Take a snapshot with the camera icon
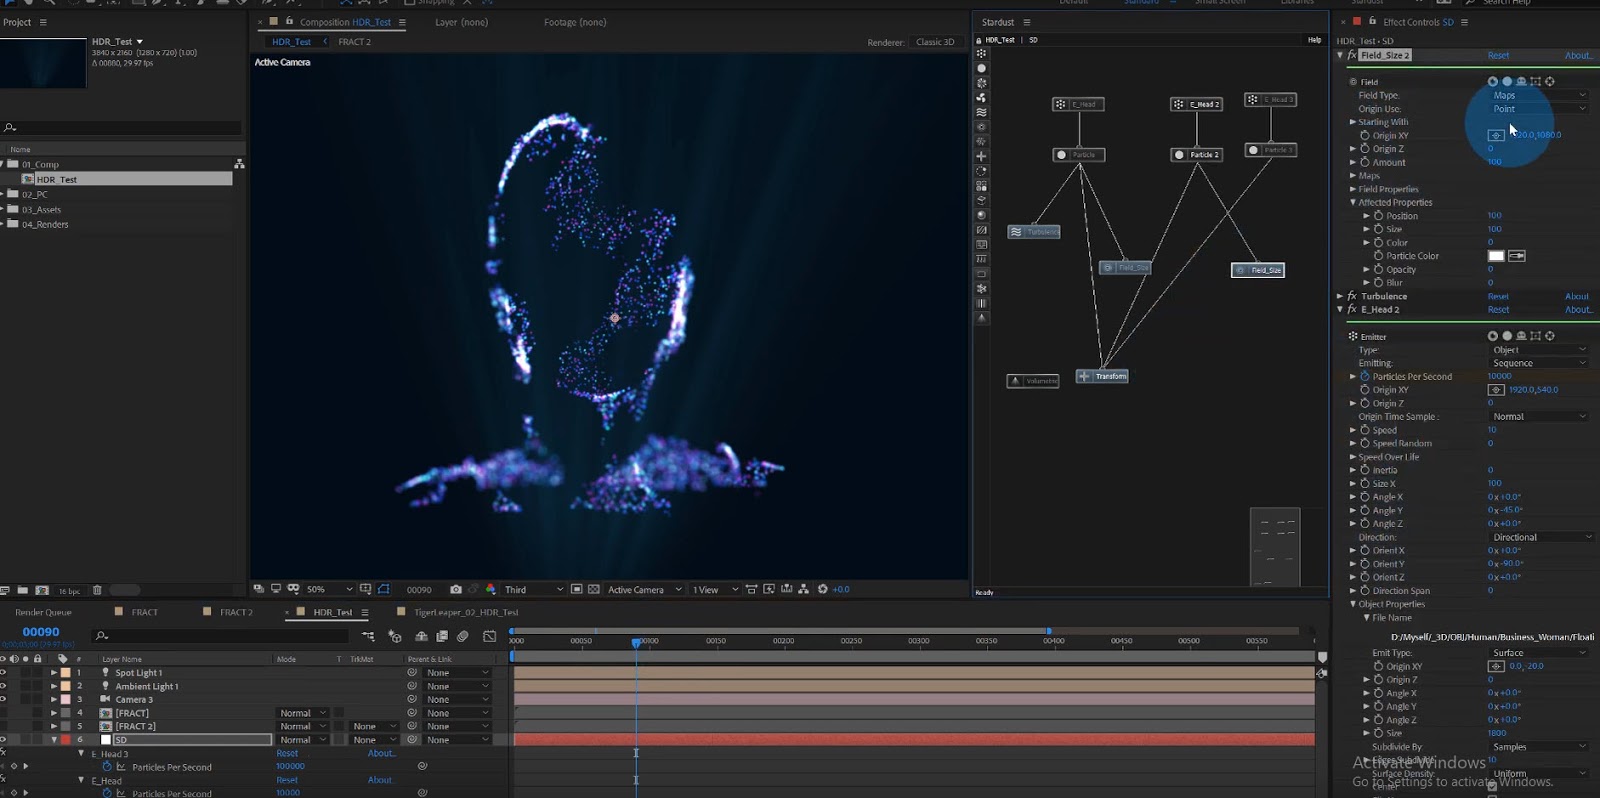Image resolution: width=1600 pixels, height=798 pixels. coord(456,589)
